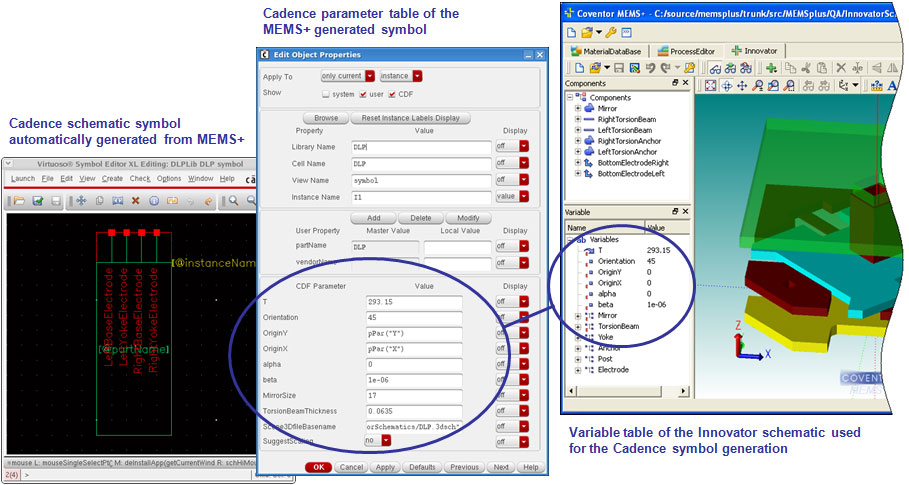Click the Browse button
Viewport: 909px width, 485px height.
(x=326, y=118)
